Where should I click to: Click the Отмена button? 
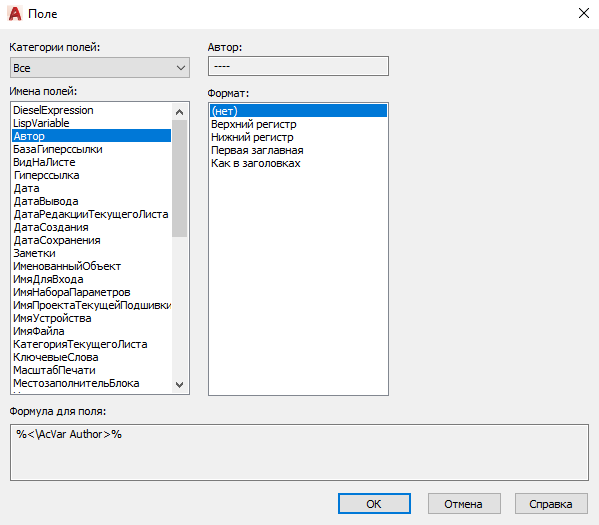(464, 504)
